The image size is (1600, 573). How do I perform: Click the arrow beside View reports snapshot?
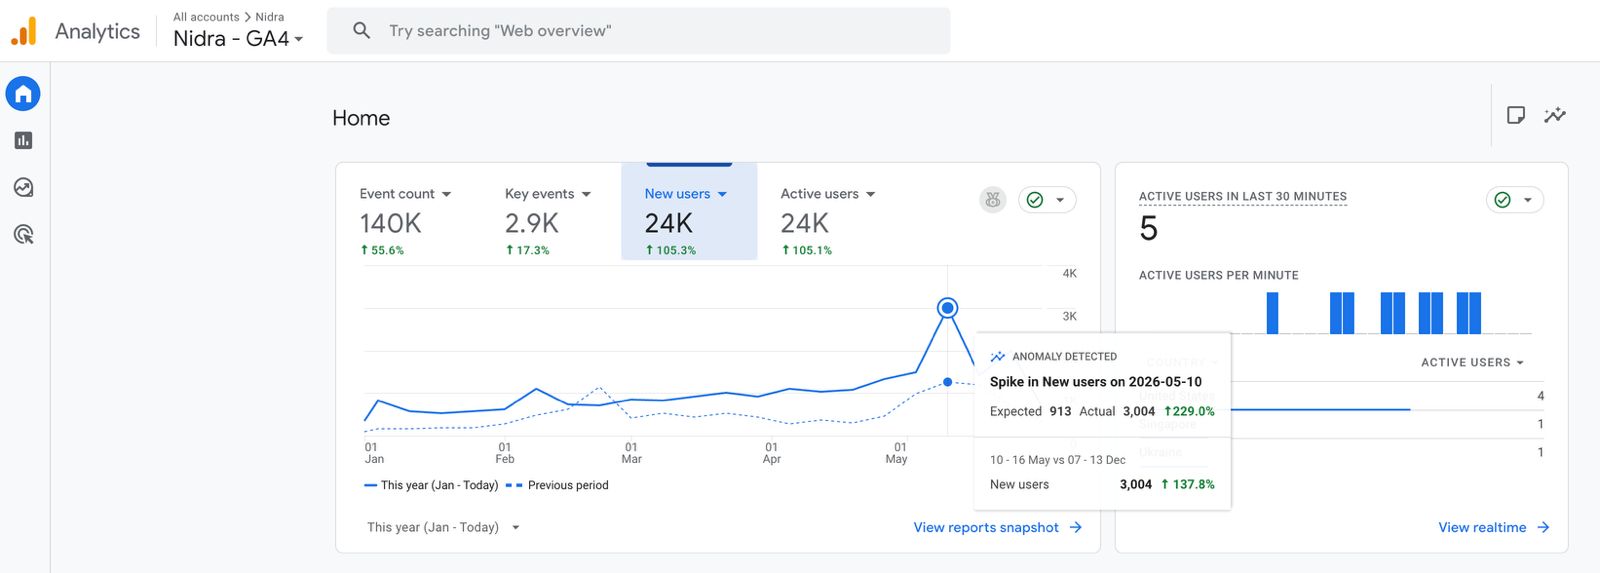point(1075,527)
